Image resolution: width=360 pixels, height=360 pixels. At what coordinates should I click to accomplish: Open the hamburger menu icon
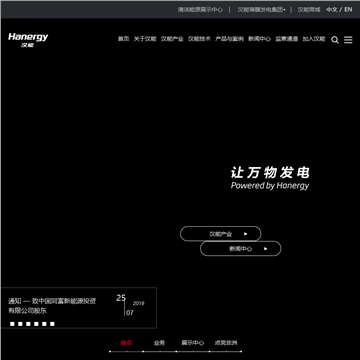pos(348,40)
